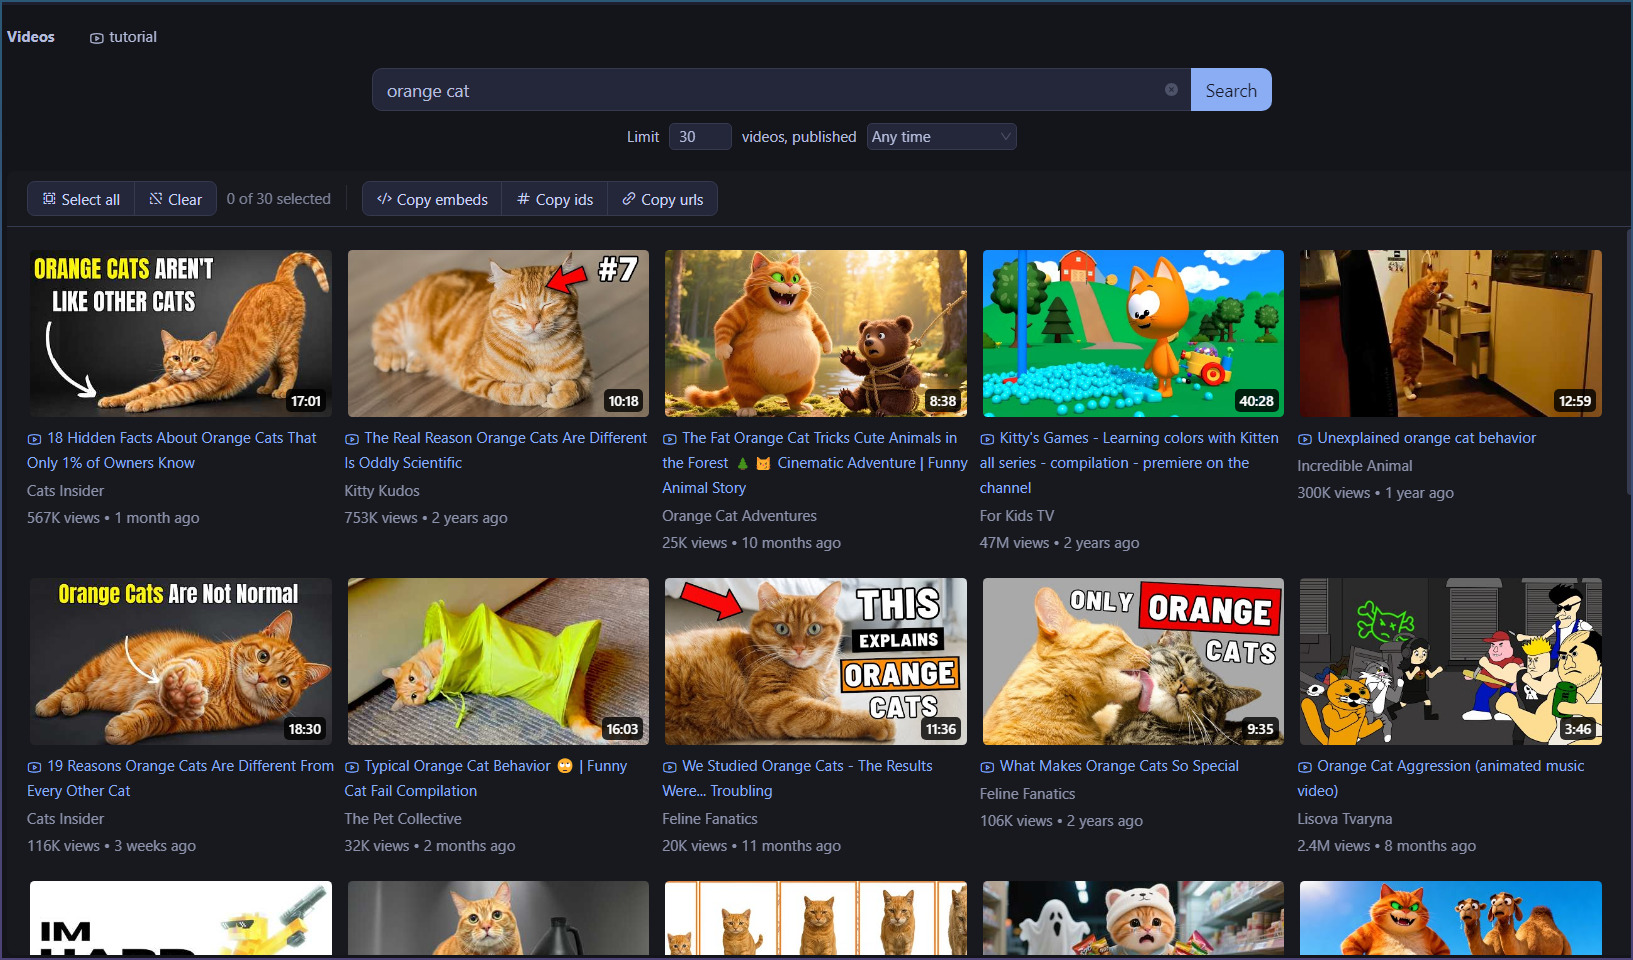1633x960 pixels.
Task: Click video icon beside 'What Makes Orange Cats'
Action: coord(987,767)
